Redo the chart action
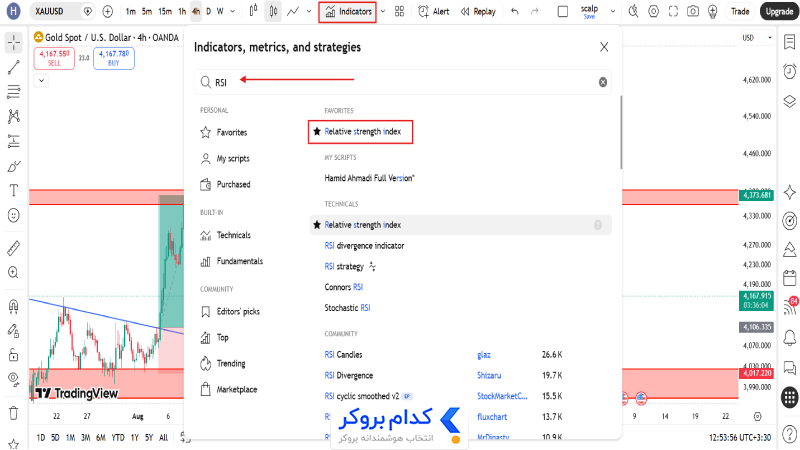 click(534, 11)
